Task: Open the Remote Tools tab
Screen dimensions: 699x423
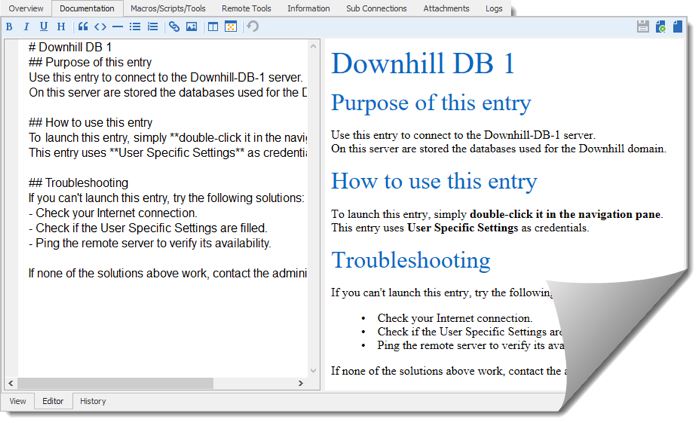Action: (x=246, y=8)
